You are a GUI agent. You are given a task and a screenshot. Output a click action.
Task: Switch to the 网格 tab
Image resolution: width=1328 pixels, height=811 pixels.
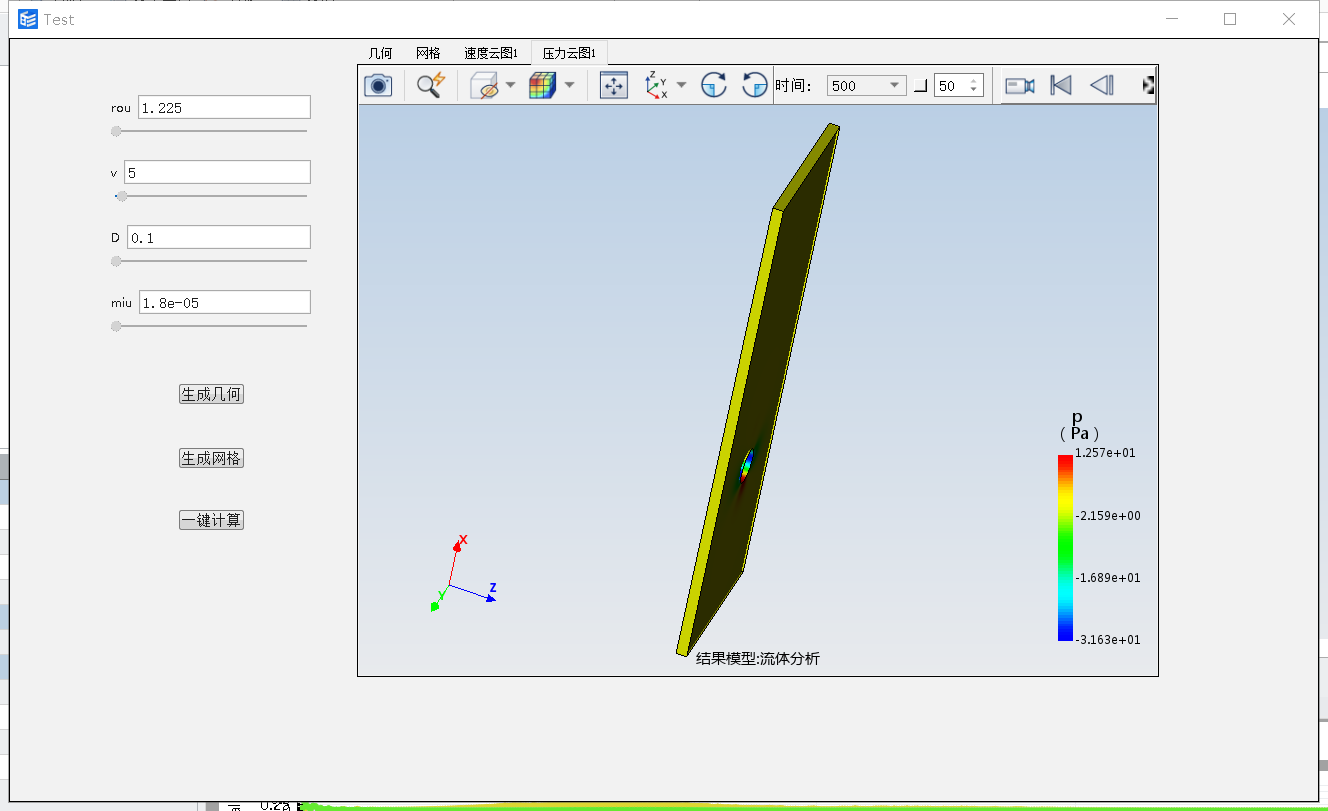tap(428, 53)
